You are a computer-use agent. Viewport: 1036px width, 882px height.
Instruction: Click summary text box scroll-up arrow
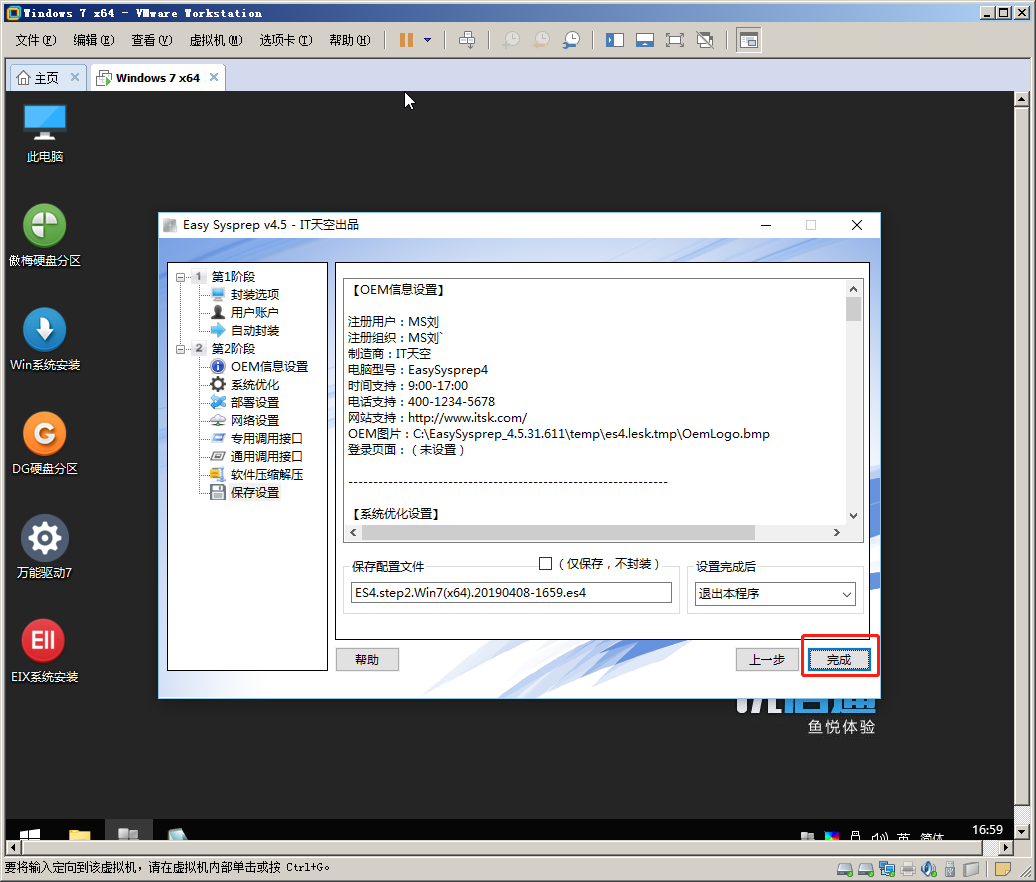[x=853, y=289]
